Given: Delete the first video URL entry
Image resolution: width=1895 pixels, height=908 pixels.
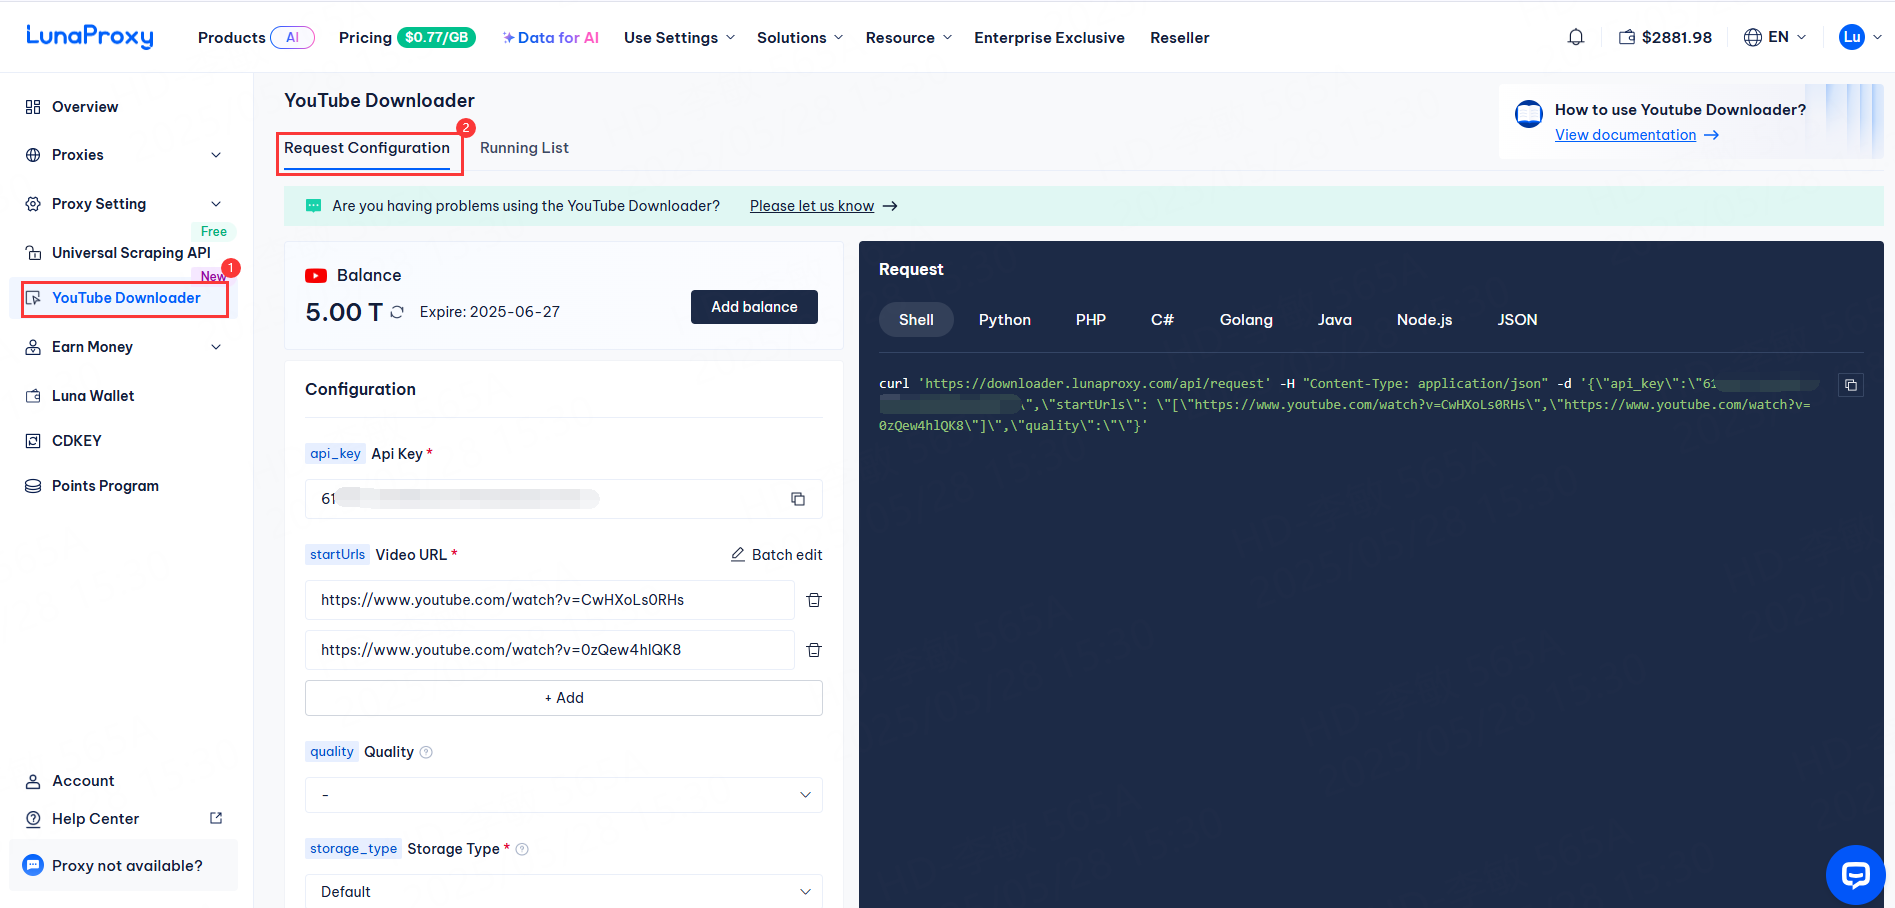Looking at the screenshot, I should (814, 600).
